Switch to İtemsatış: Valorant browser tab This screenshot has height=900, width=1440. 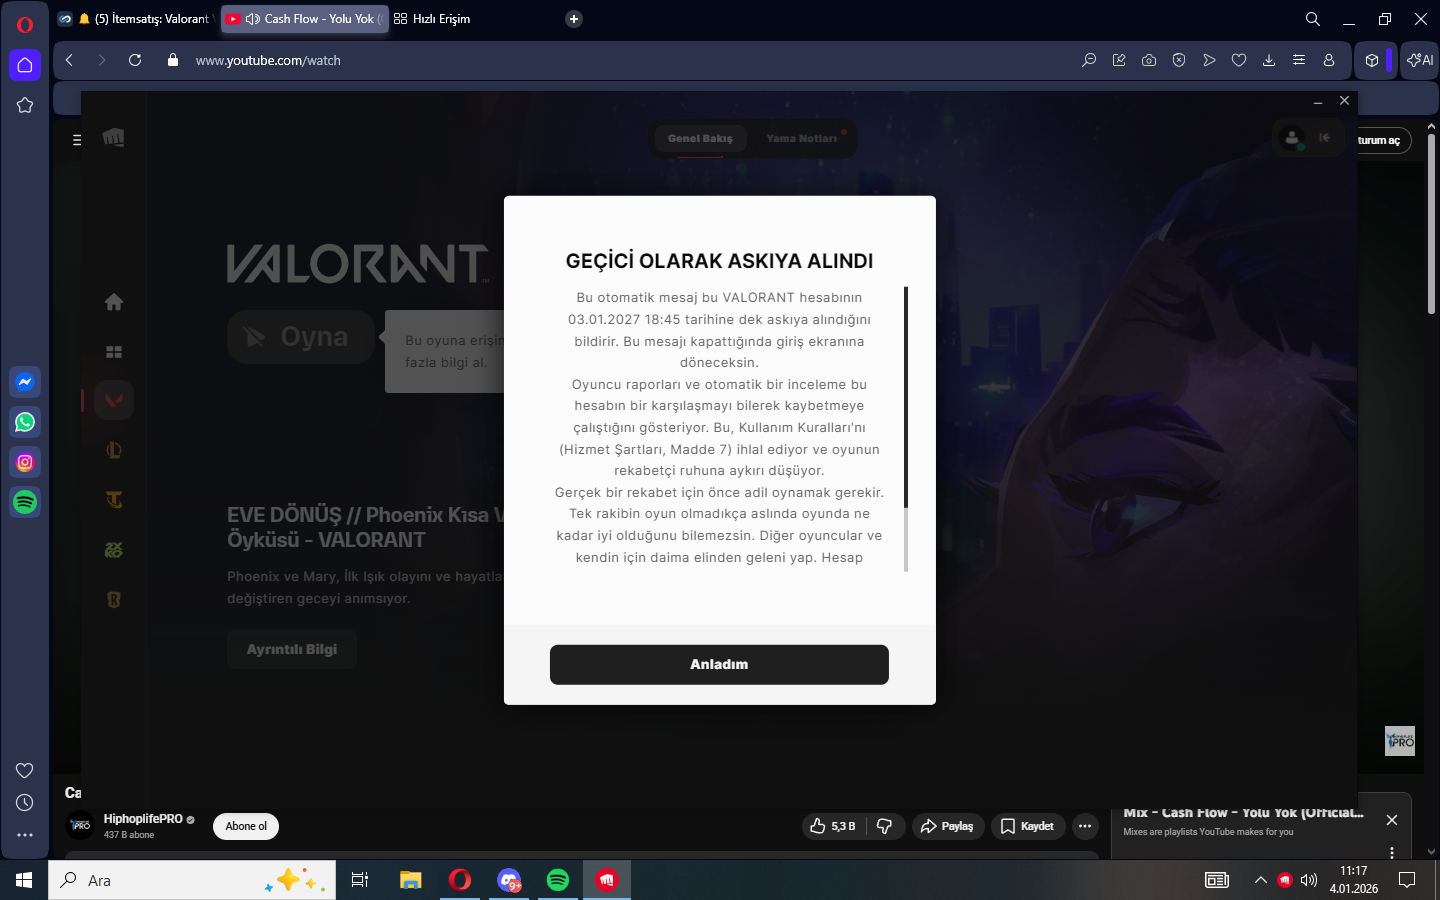(135, 19)
